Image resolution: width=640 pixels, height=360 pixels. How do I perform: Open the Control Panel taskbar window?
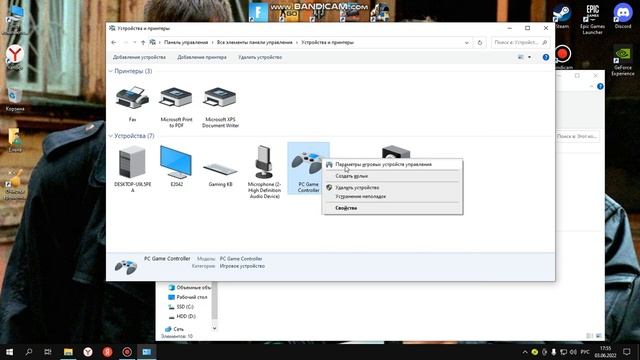click(147, 352)
